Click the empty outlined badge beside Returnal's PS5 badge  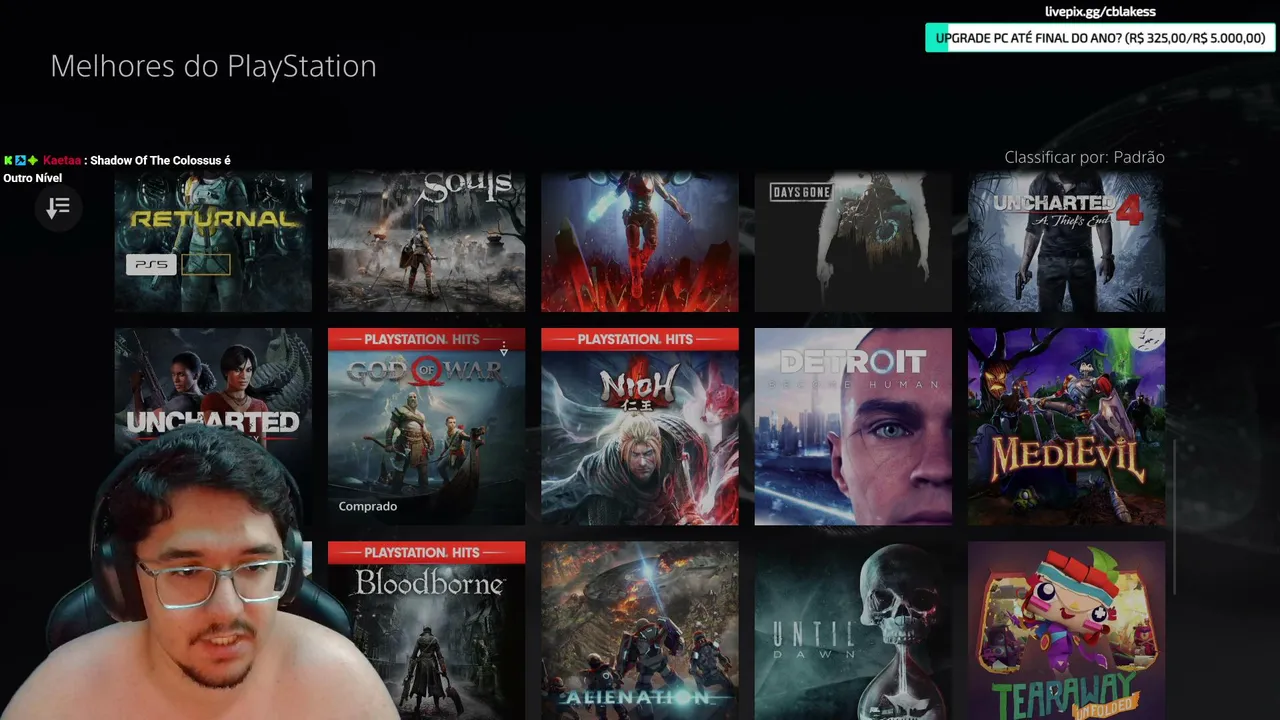206,265
